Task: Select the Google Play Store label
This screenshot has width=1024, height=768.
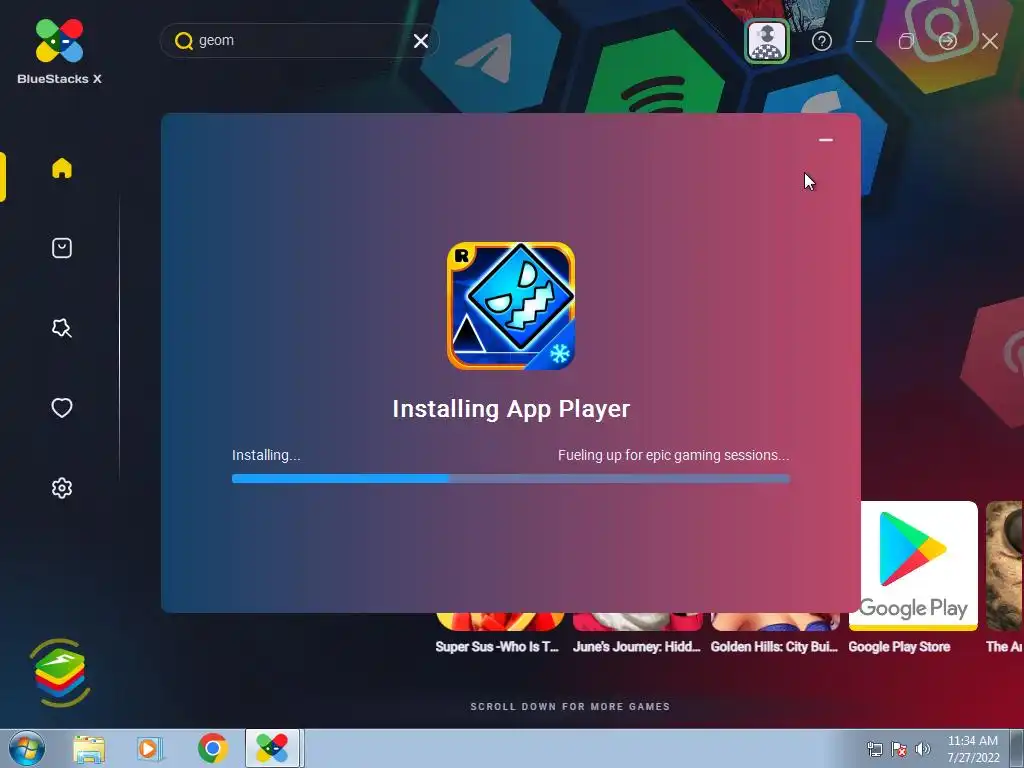Action: pyautogui.click(x=899, y=647)
